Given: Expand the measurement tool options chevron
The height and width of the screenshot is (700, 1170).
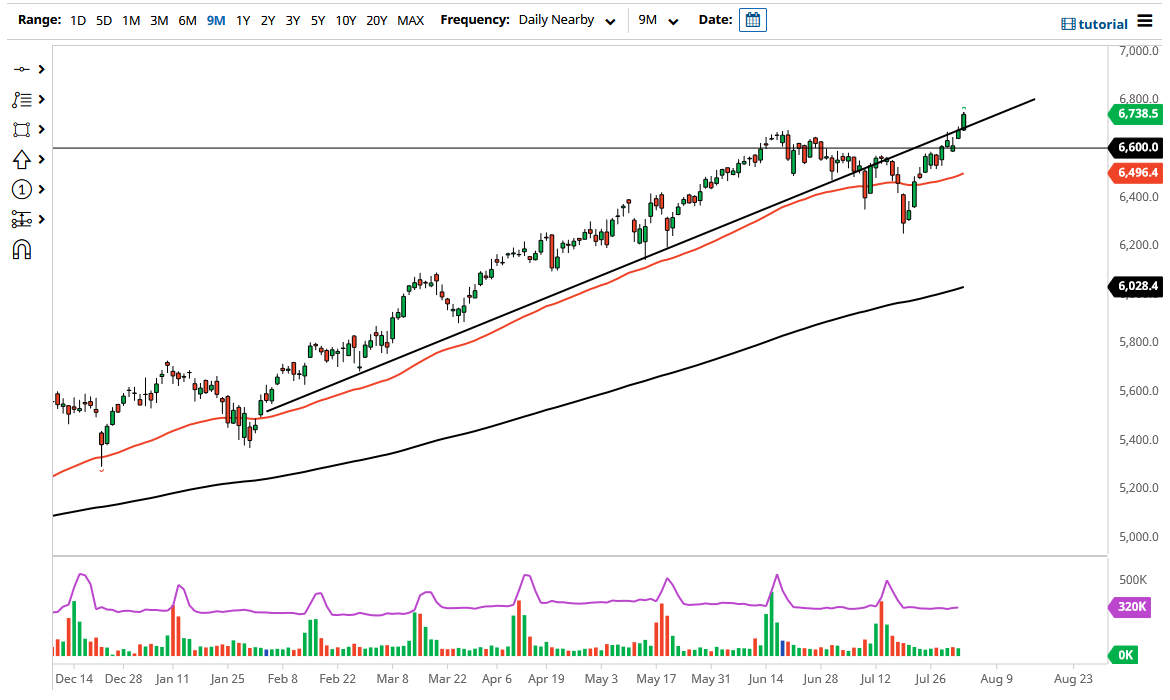Looking at the screenshot, I should [40, 219].
